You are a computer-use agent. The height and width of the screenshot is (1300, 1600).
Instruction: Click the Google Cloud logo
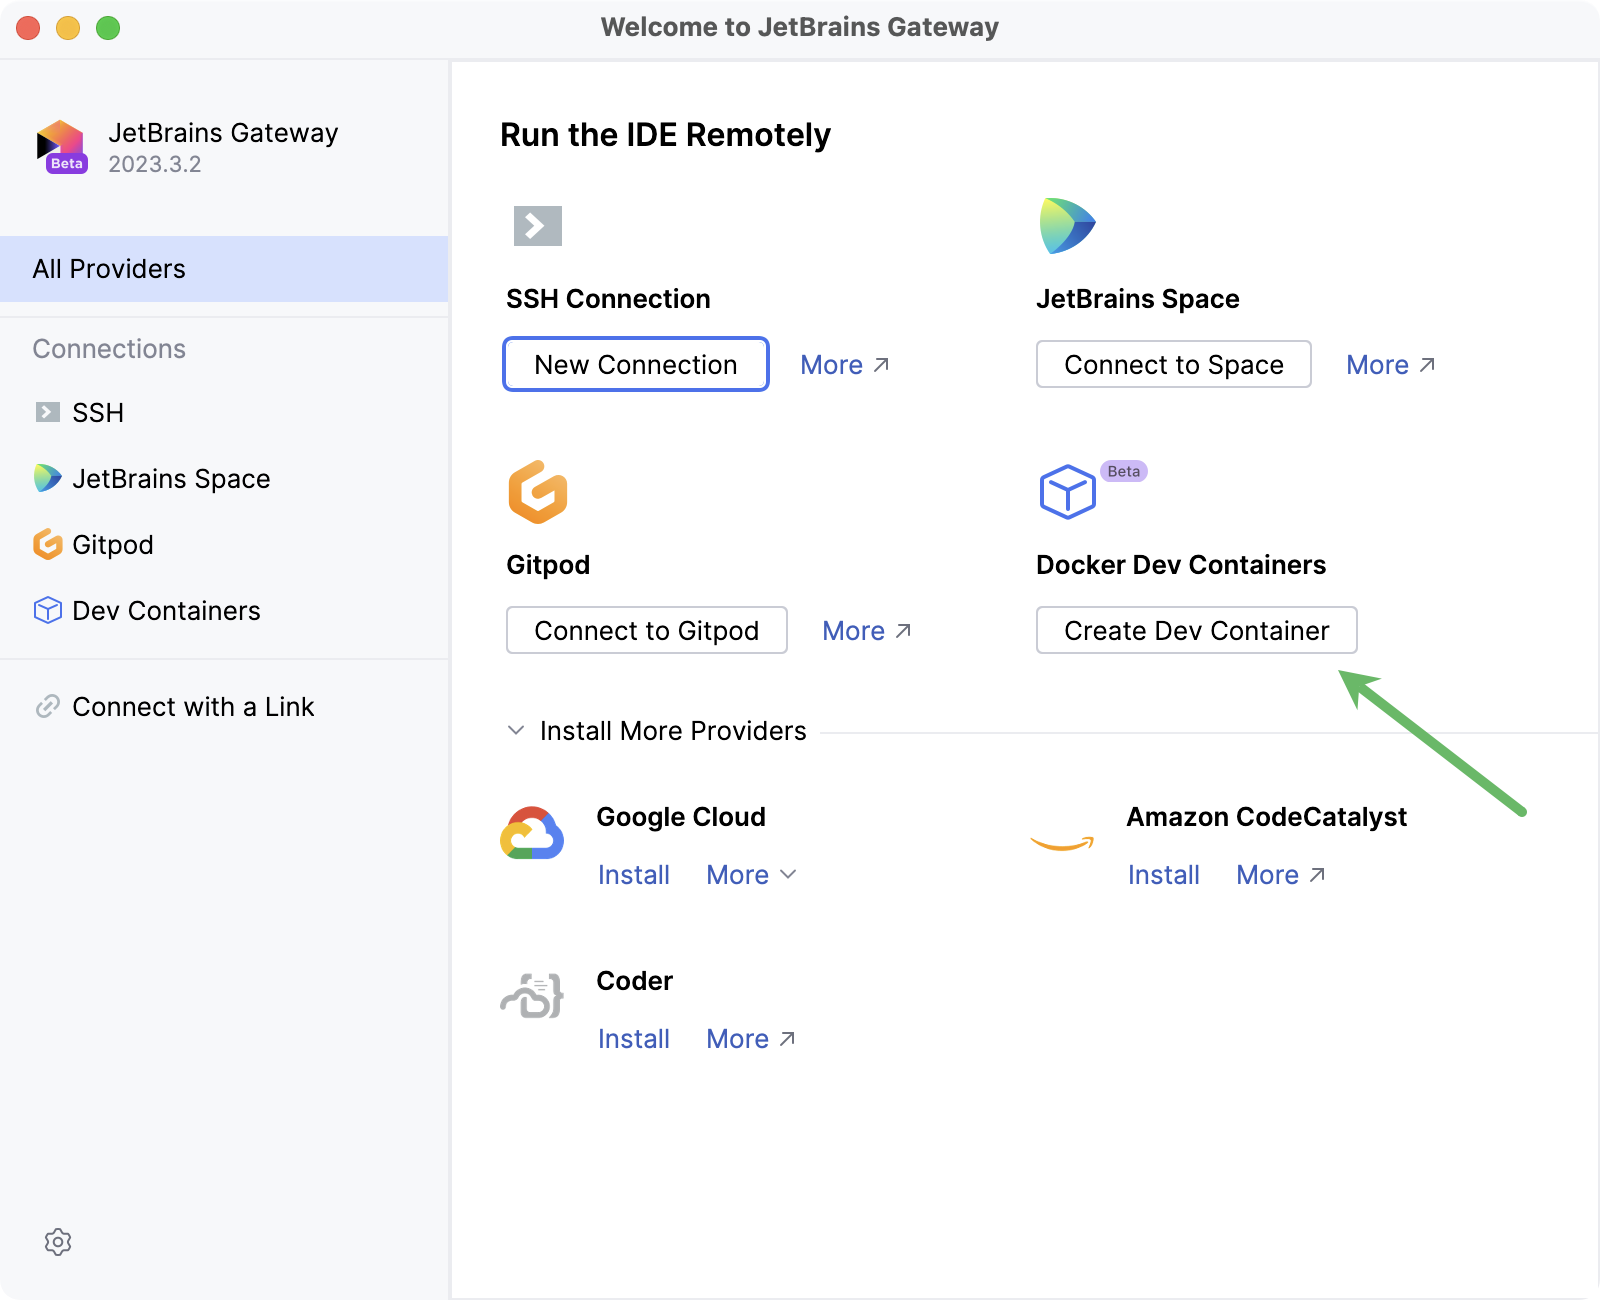tap(532, 833)
